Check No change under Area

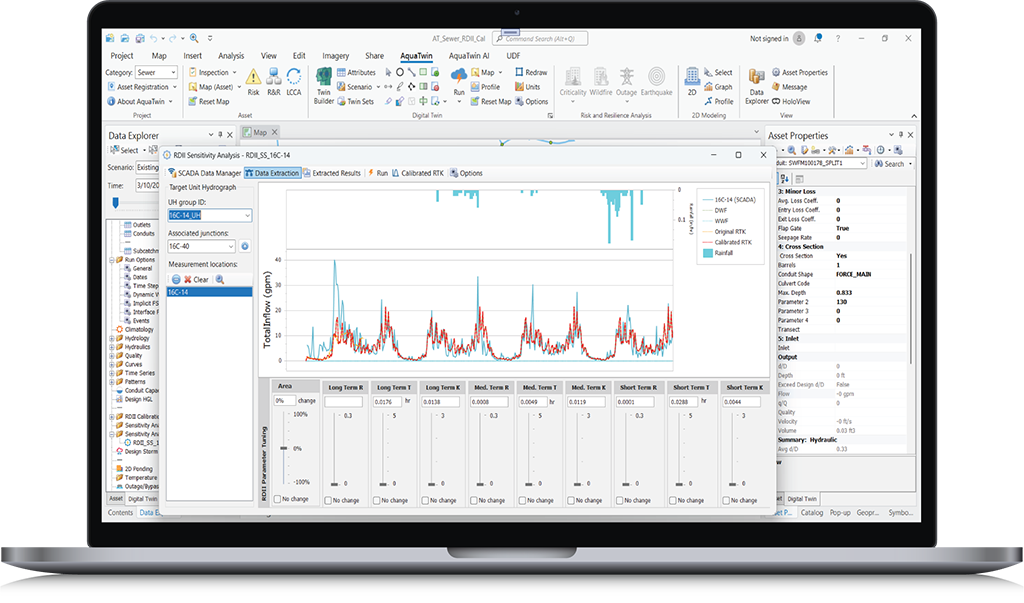coord(277,498)
